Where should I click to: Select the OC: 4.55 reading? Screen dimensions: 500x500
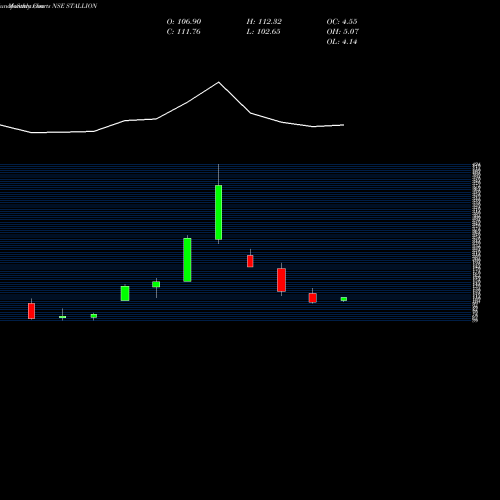342,21
